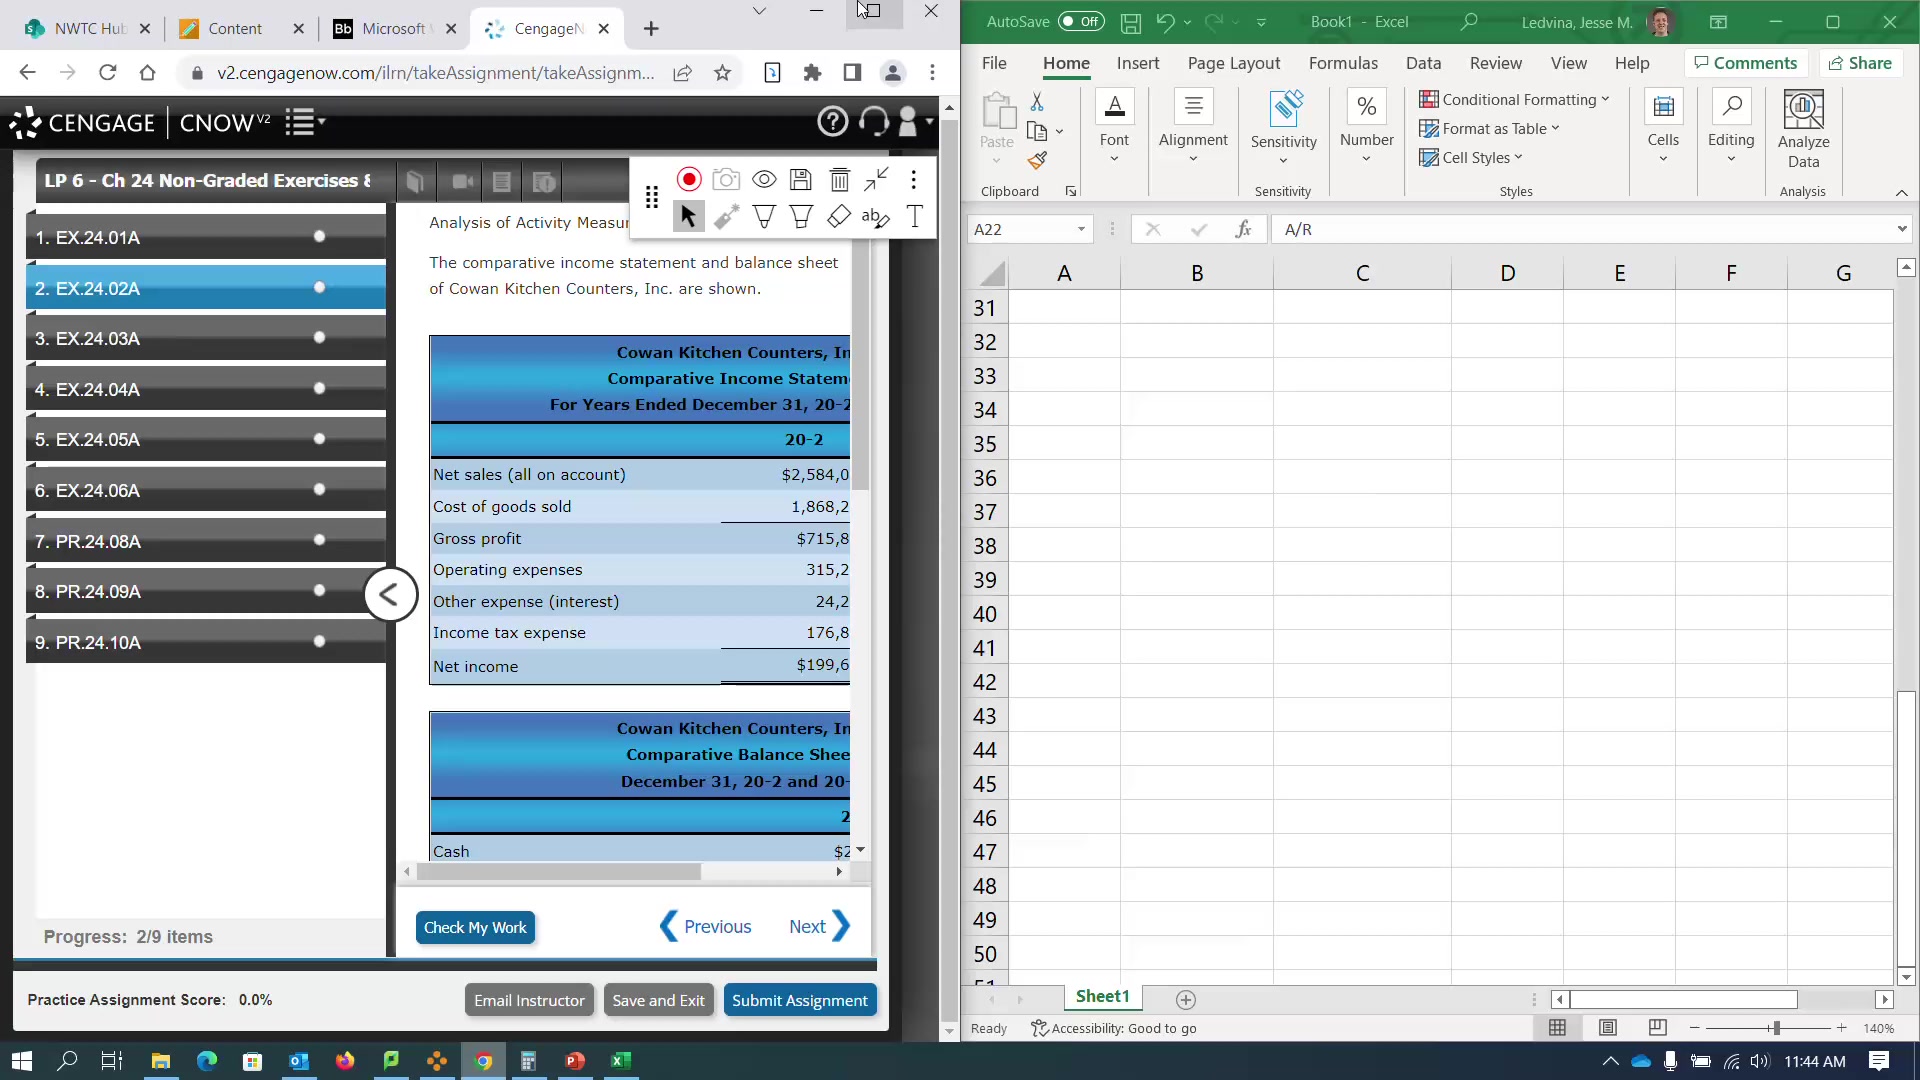Click the Cut scissors icon in Excel
This screenshot has height=1080, width=1920.
1037,101
